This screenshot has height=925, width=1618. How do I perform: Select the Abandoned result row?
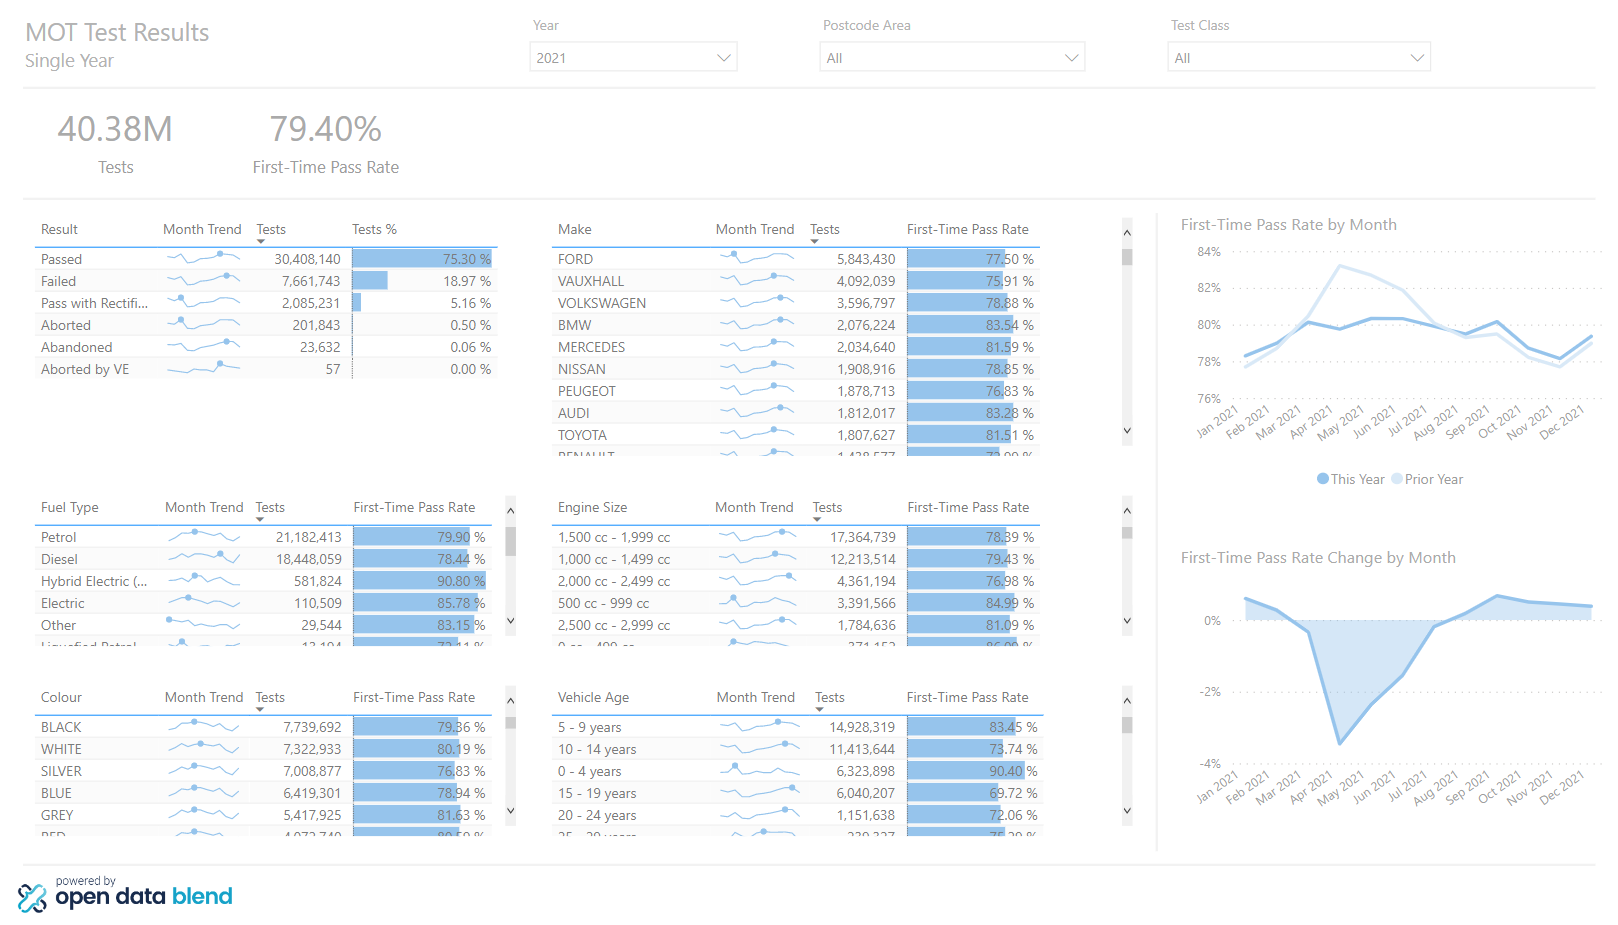266,347
